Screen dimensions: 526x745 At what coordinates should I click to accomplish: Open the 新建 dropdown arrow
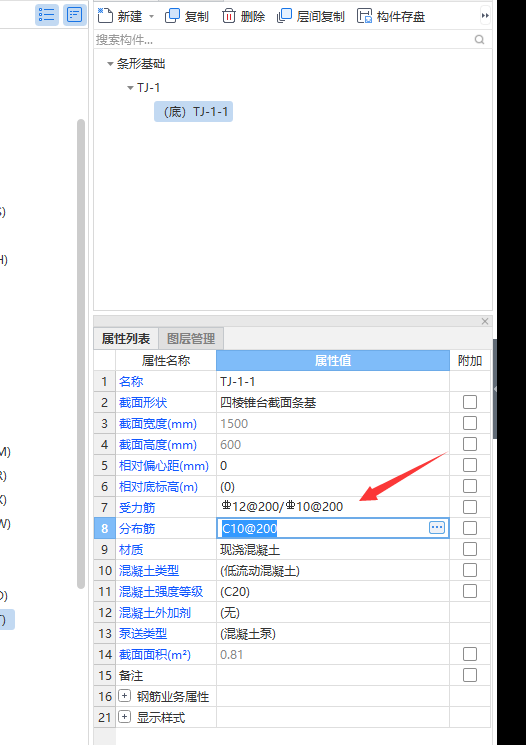point(152,16)
